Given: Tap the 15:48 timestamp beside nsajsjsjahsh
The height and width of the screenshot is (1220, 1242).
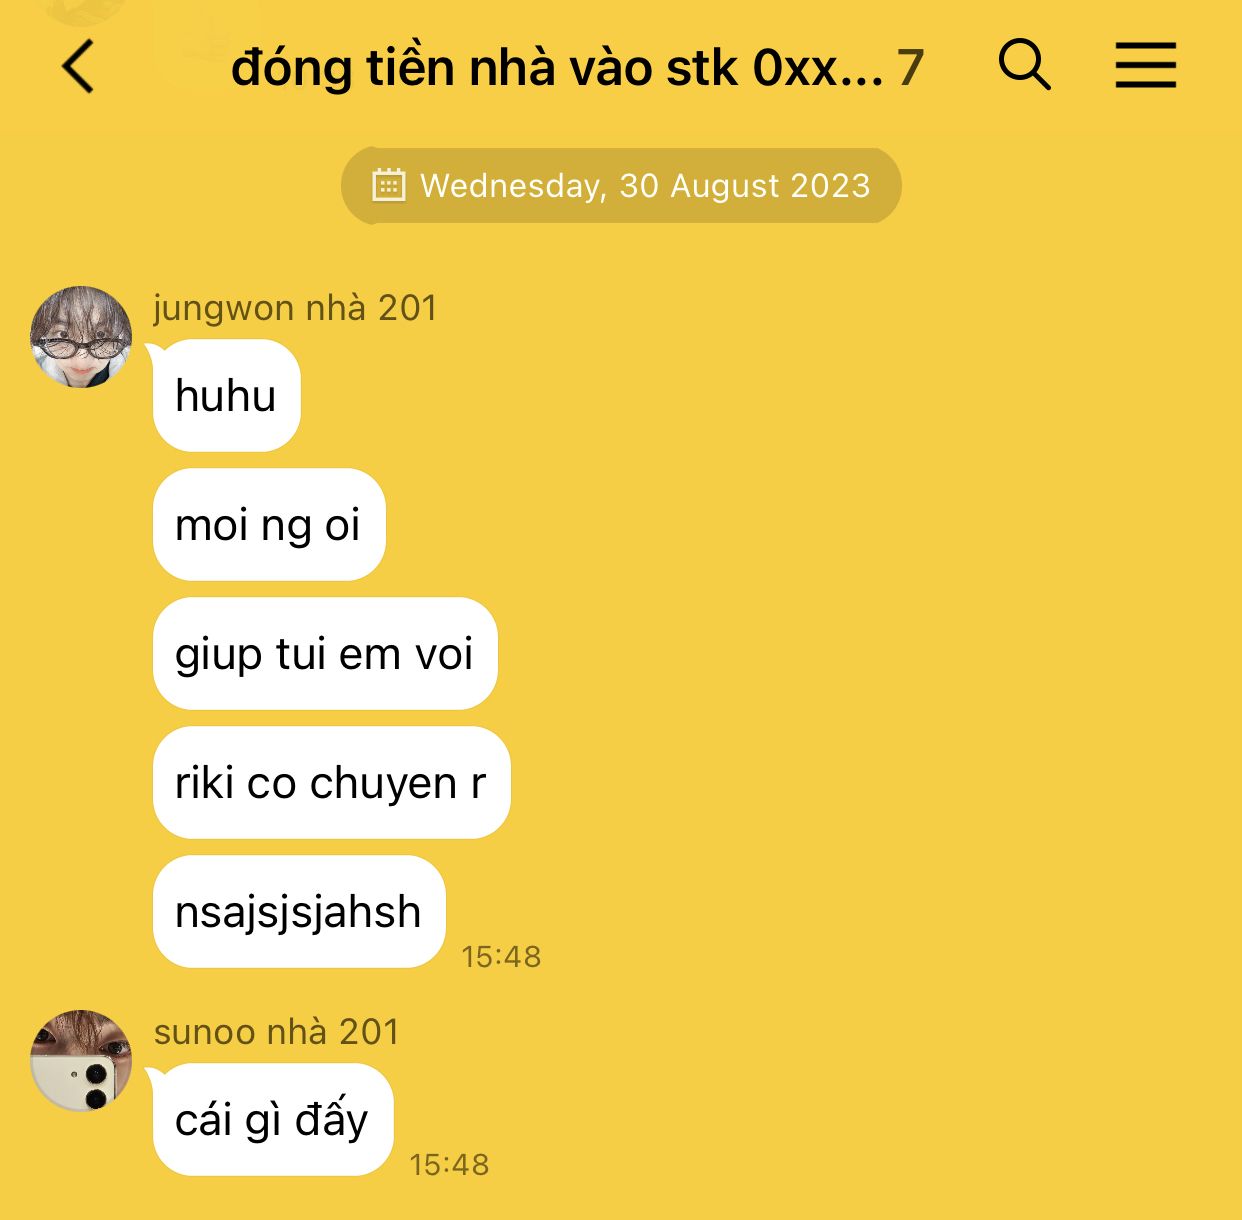Looking at the screenshot, I should pyautogui.click(x=501, y=957).
